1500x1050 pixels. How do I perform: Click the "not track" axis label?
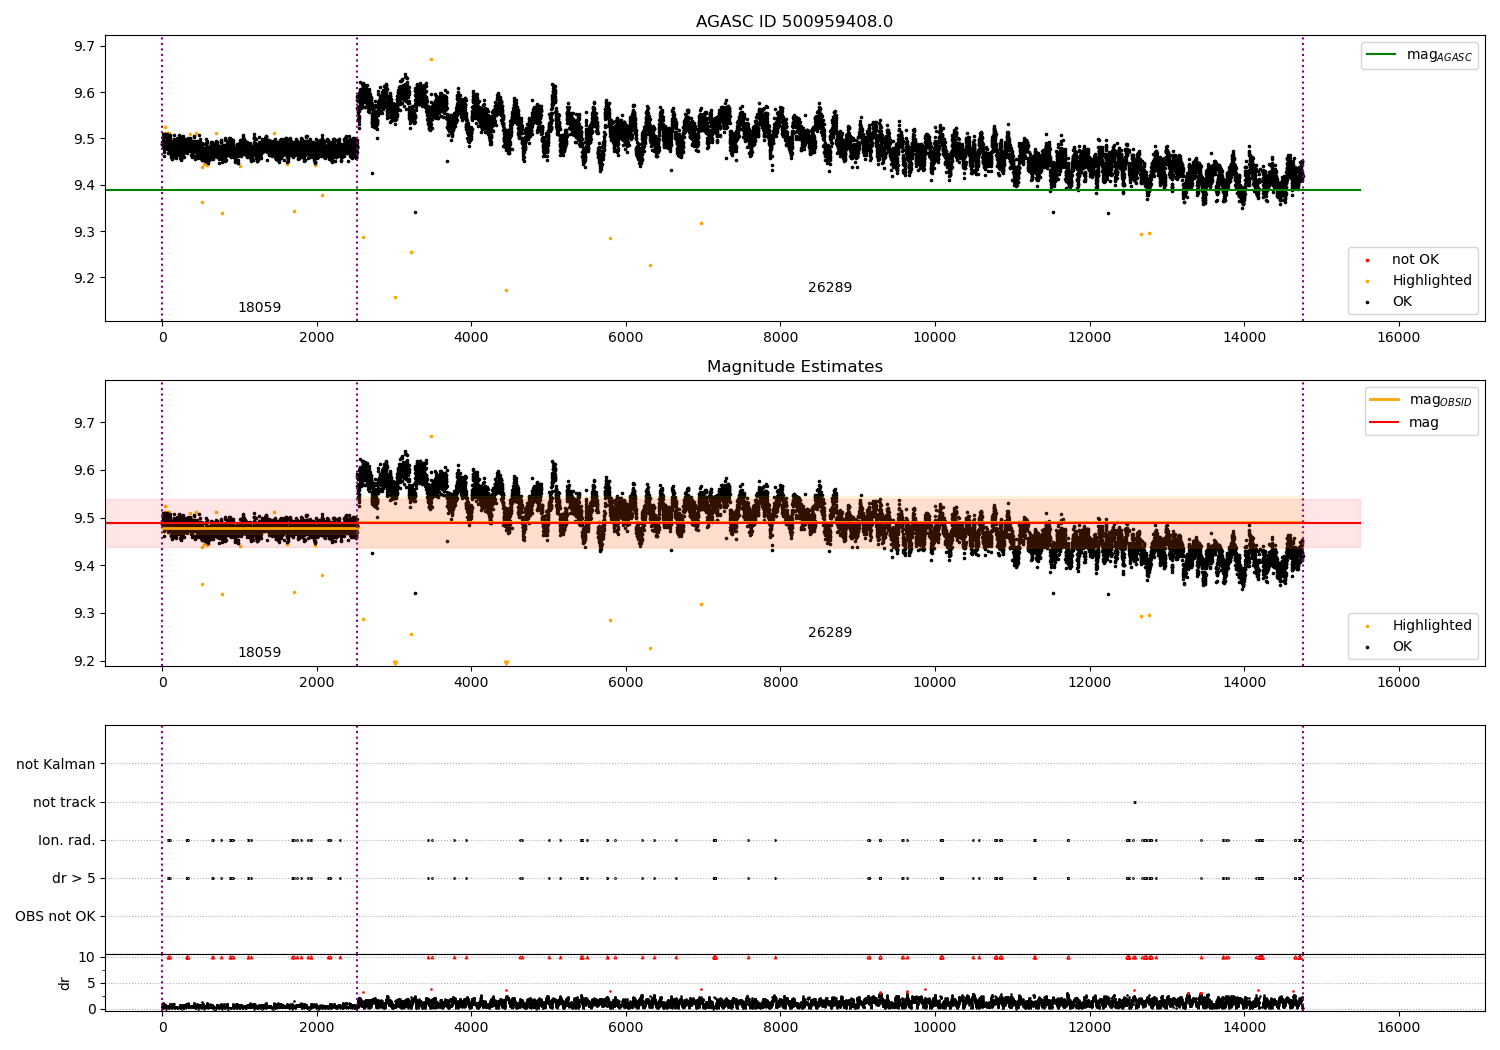point(64,802)
